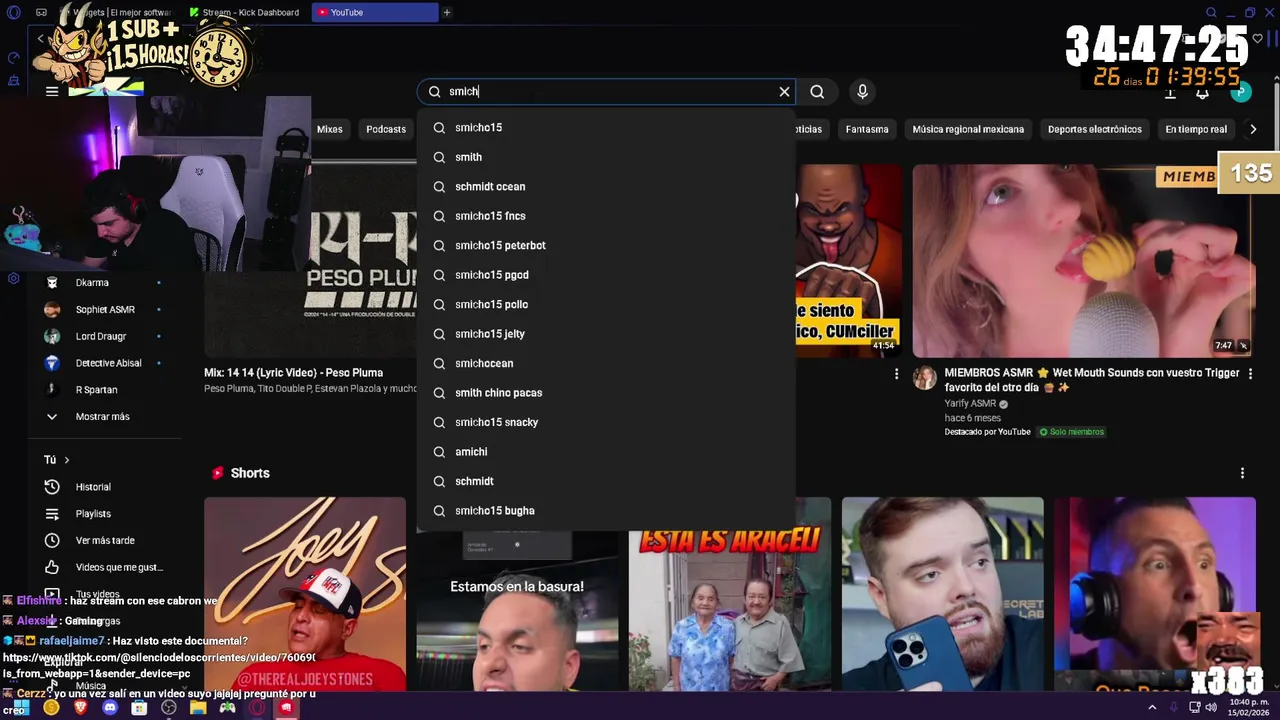
Task: Open 'Ver más tarde' list
Action: pyautogui.click(x=103, y=541)
